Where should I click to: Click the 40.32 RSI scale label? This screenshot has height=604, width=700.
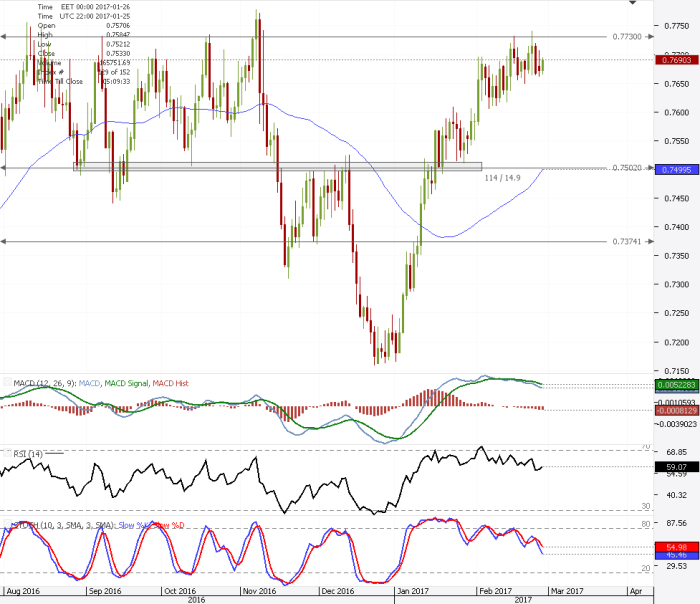pyautogui.click(x=677, y=495)
